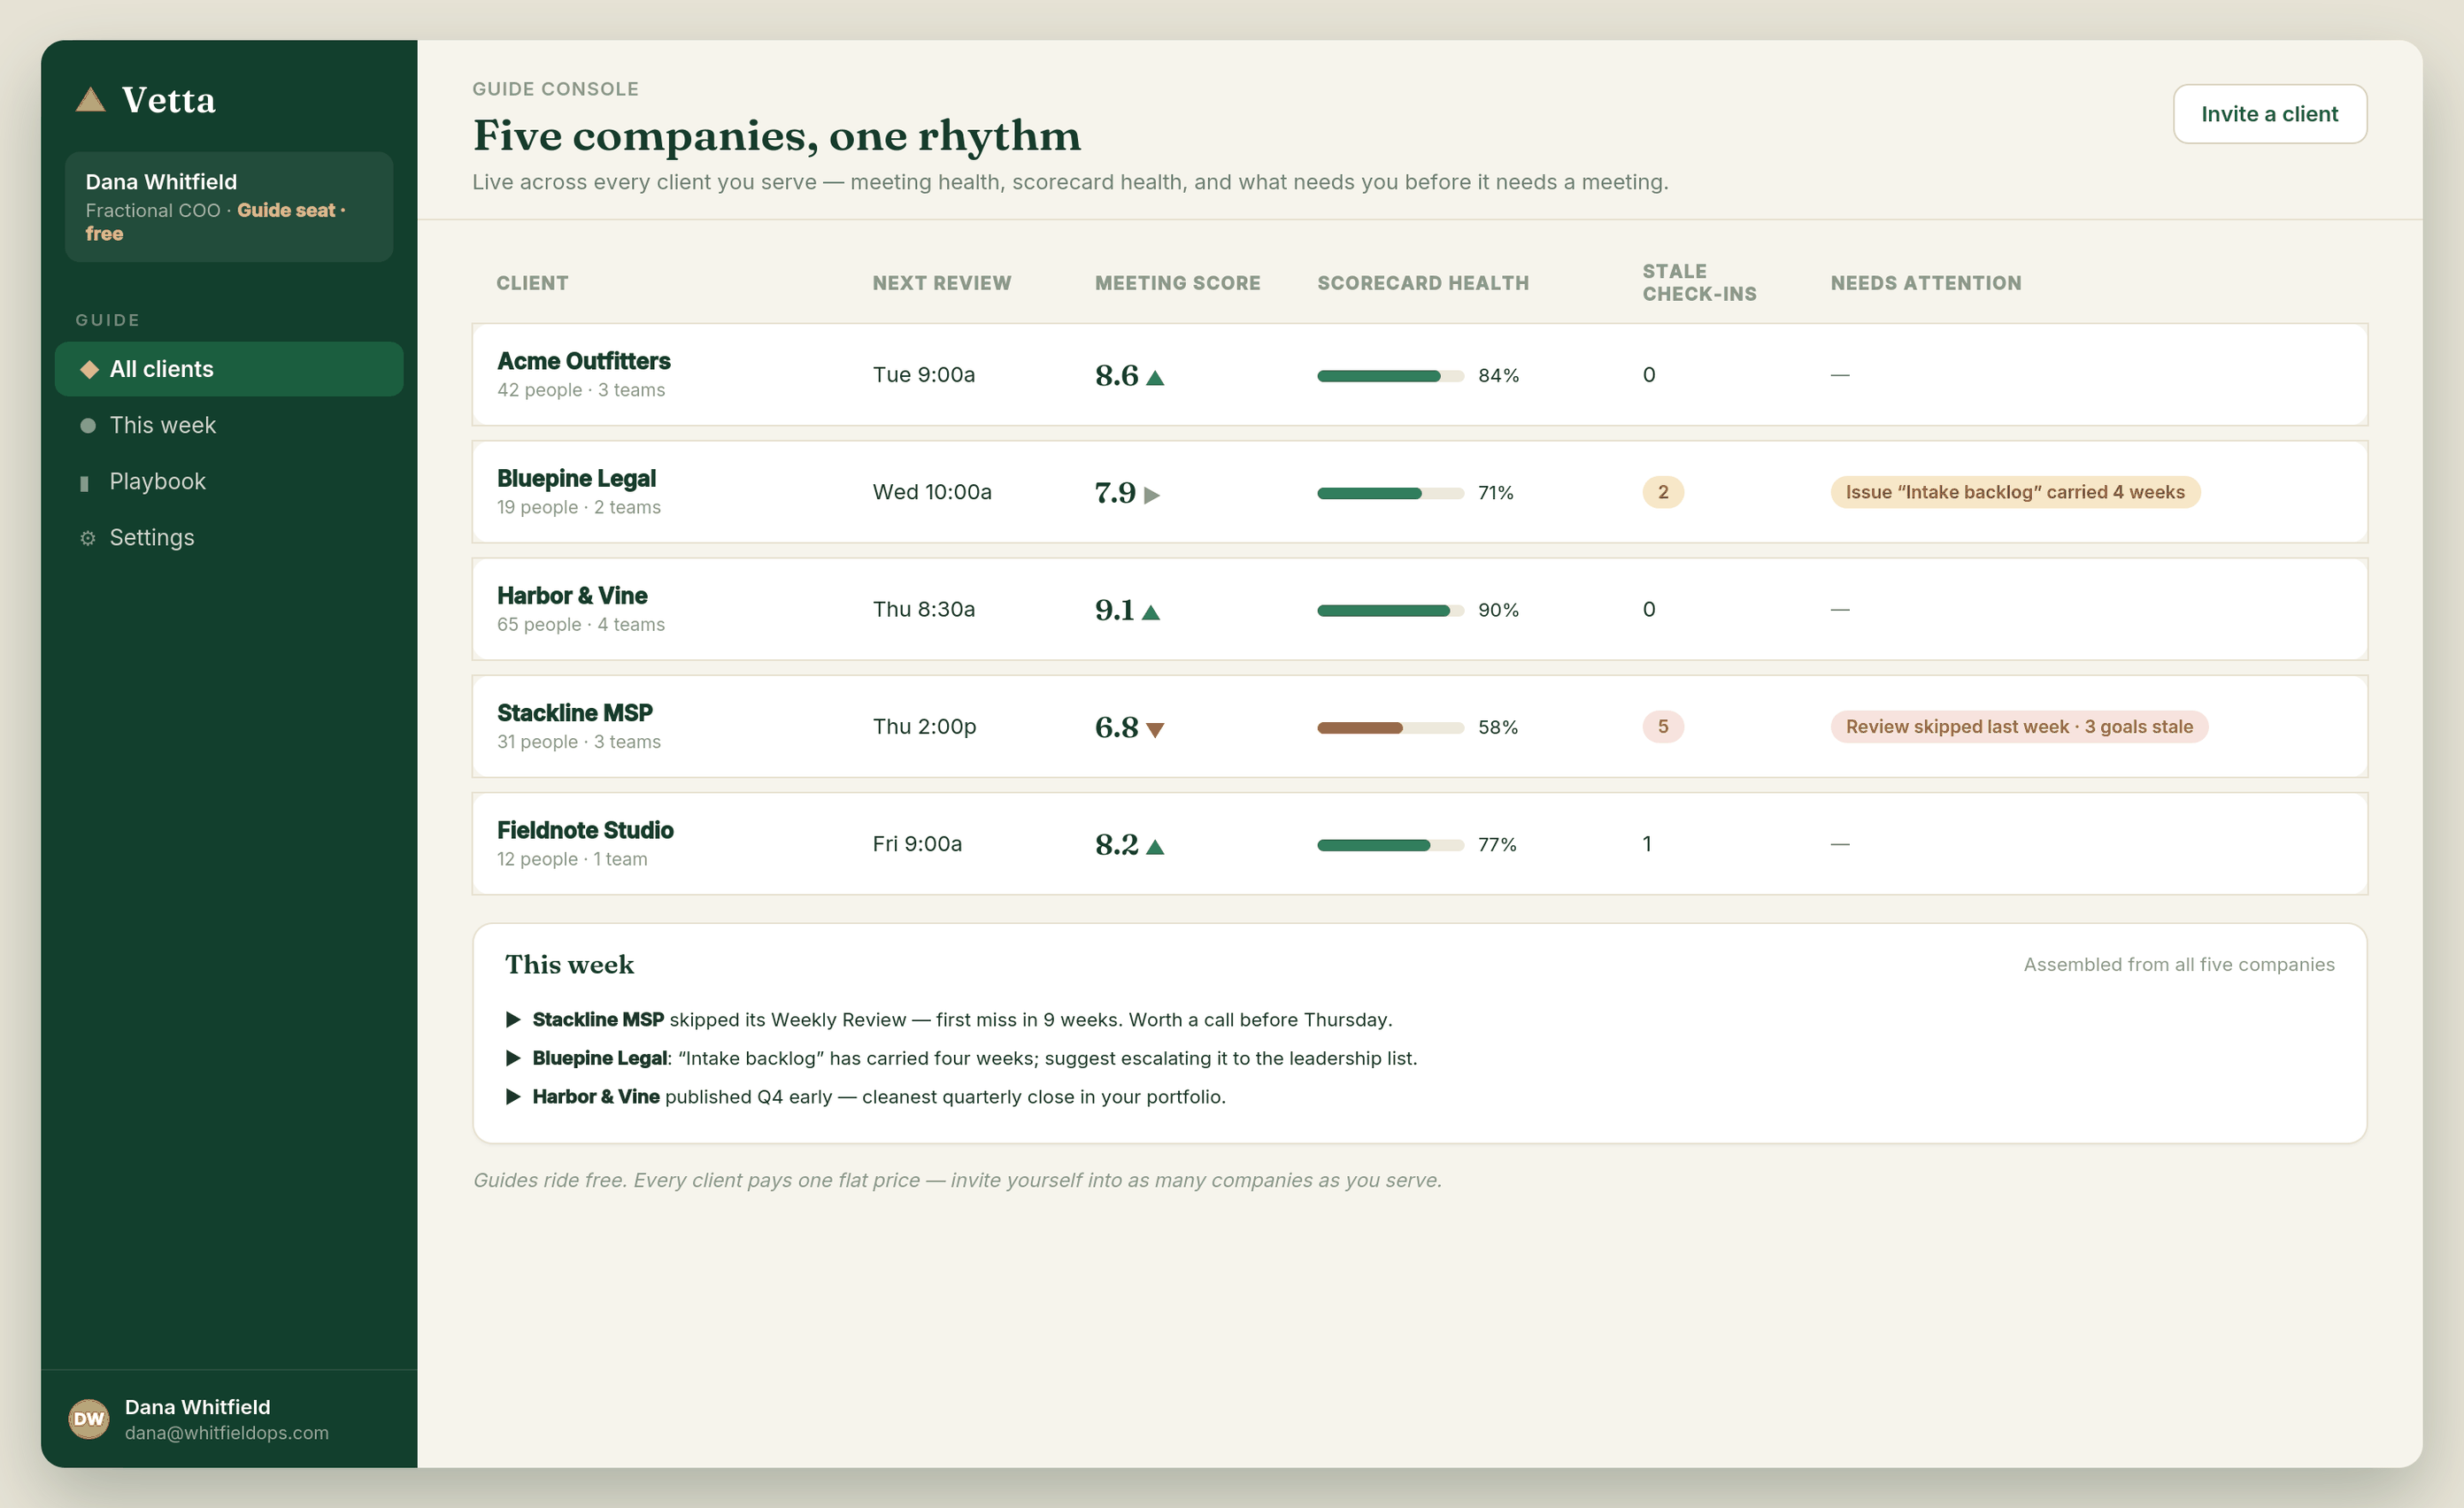Click the Vetta triangle logo icon
The height and width of the screenshot is (1508, 2464).
(x=91, y=99)
